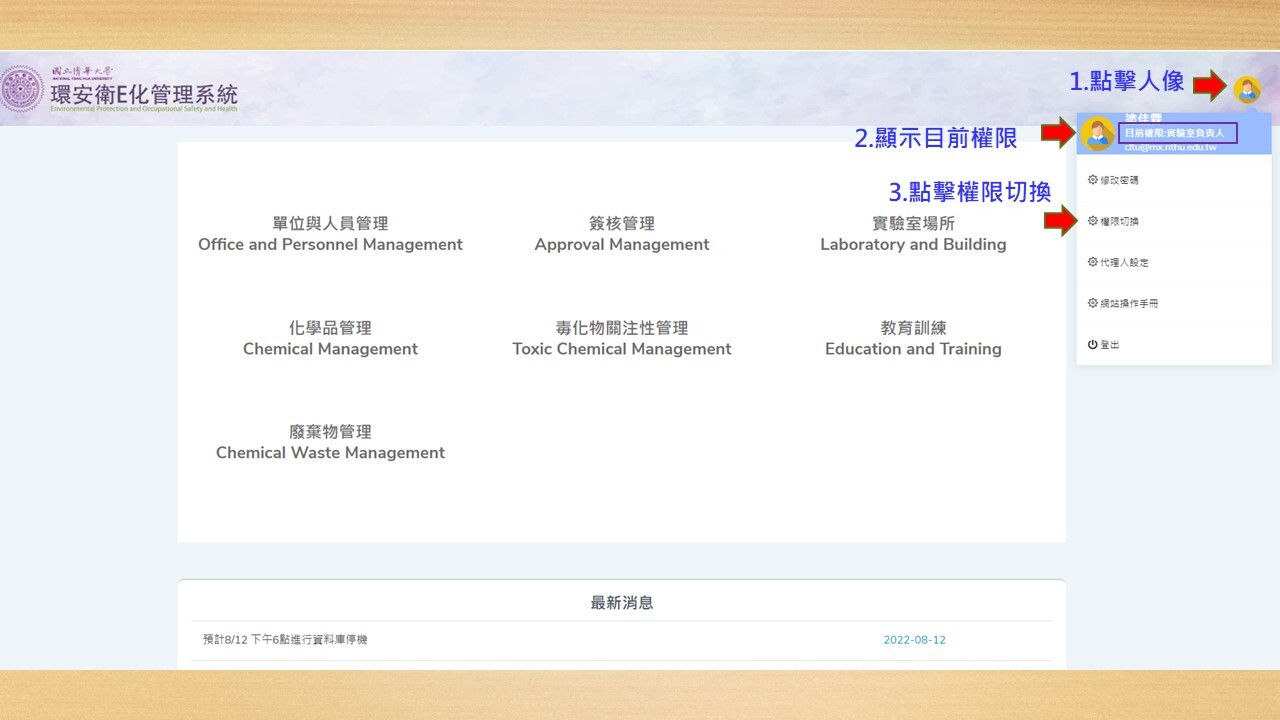Choose 權限切換 in the user menu
1280x720 pixels.
click(1119, 221)
